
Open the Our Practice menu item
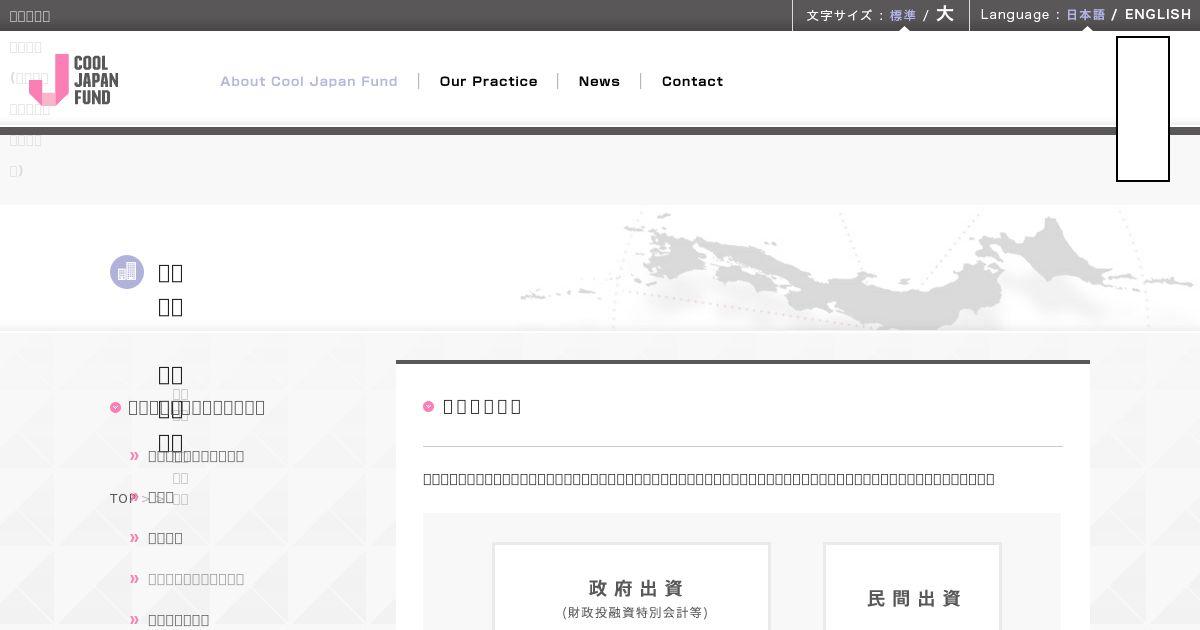pyautogui.click(x=488, y=81)
